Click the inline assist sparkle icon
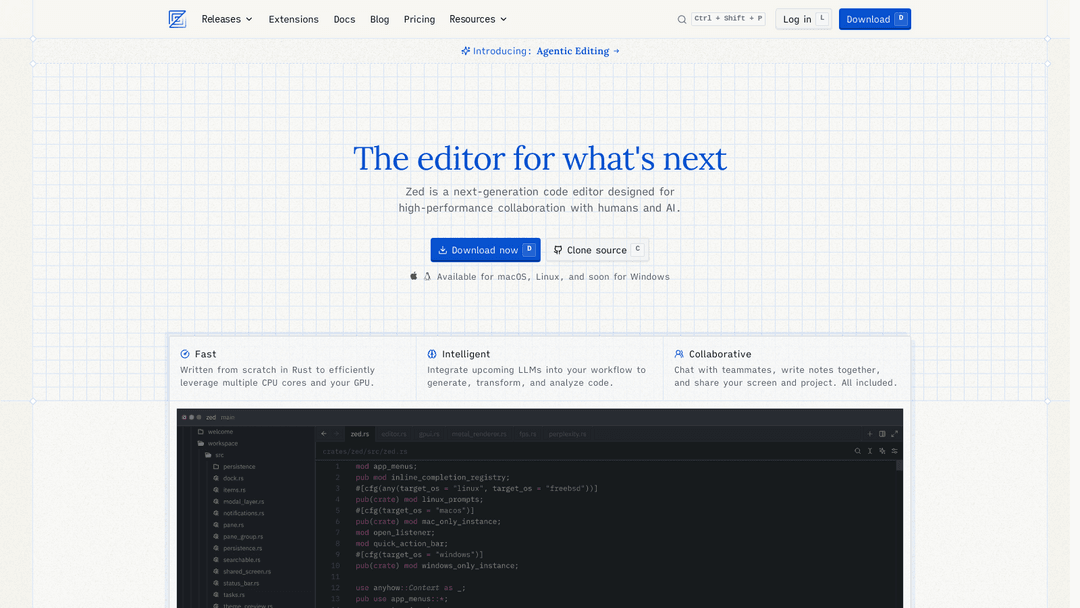 click(882, 451)
